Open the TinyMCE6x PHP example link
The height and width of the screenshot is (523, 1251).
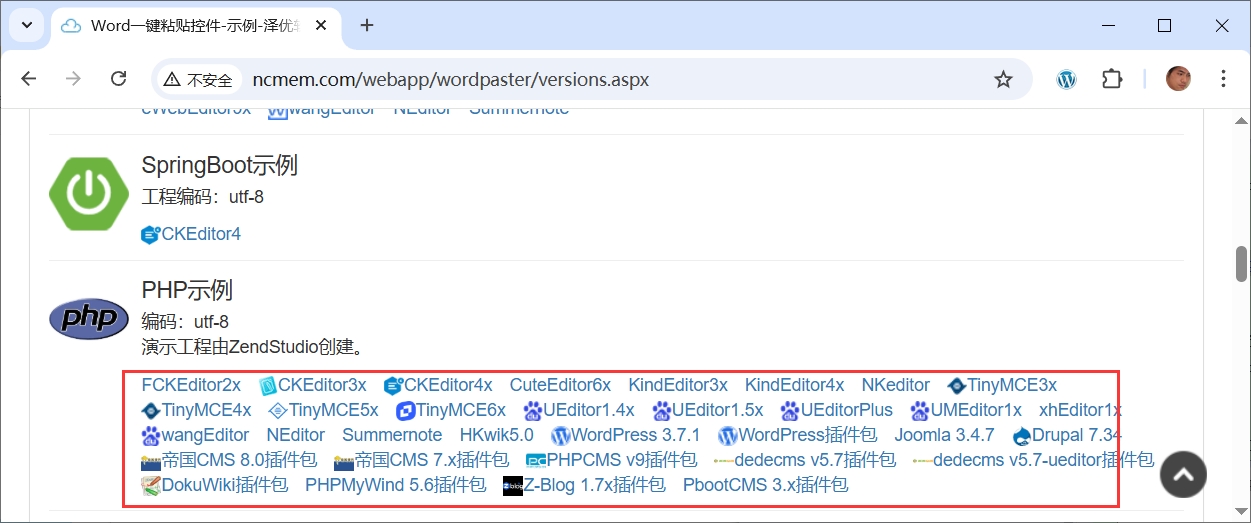point(451,410)
